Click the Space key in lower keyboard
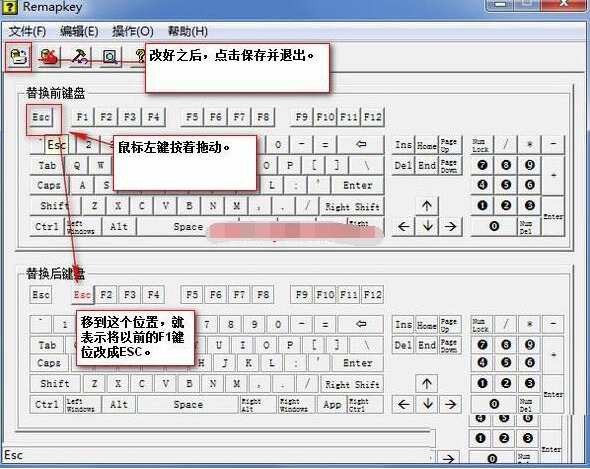The image size is (590, 469). 188,405
